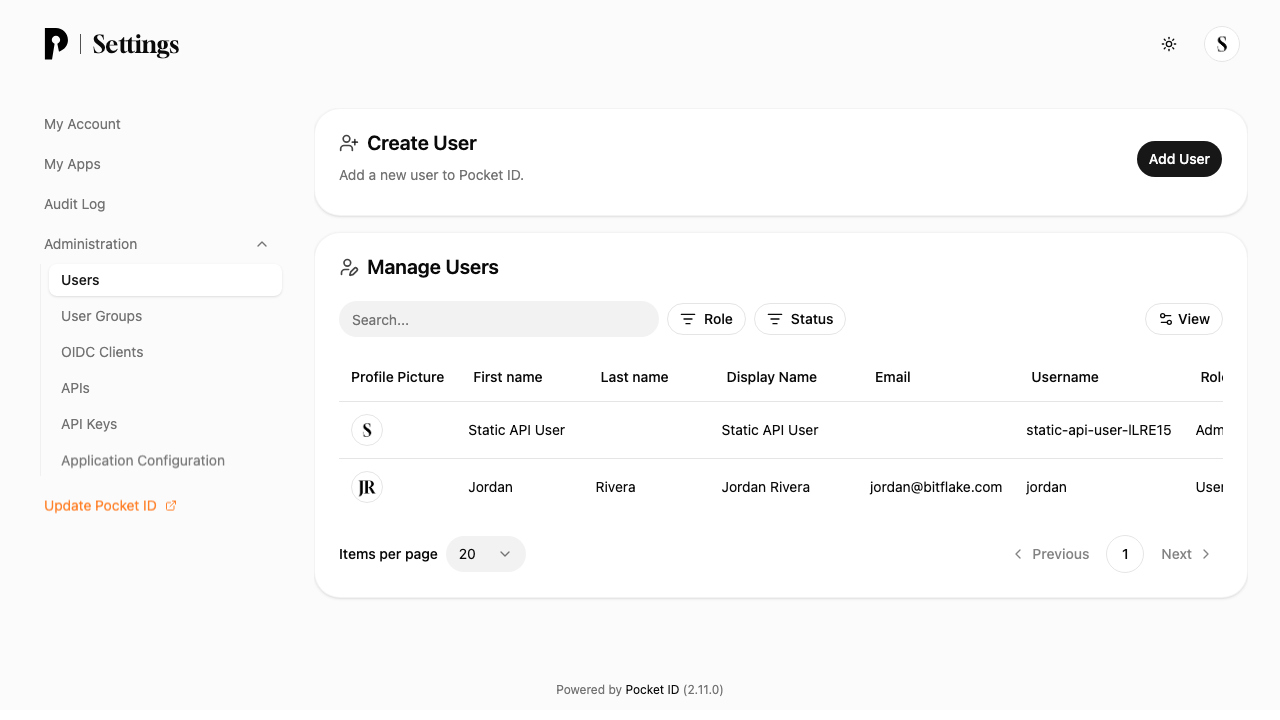This screenshot has width=1280, height=720.
Task: Open OIDC Clients section
Action: click(102, 352)
